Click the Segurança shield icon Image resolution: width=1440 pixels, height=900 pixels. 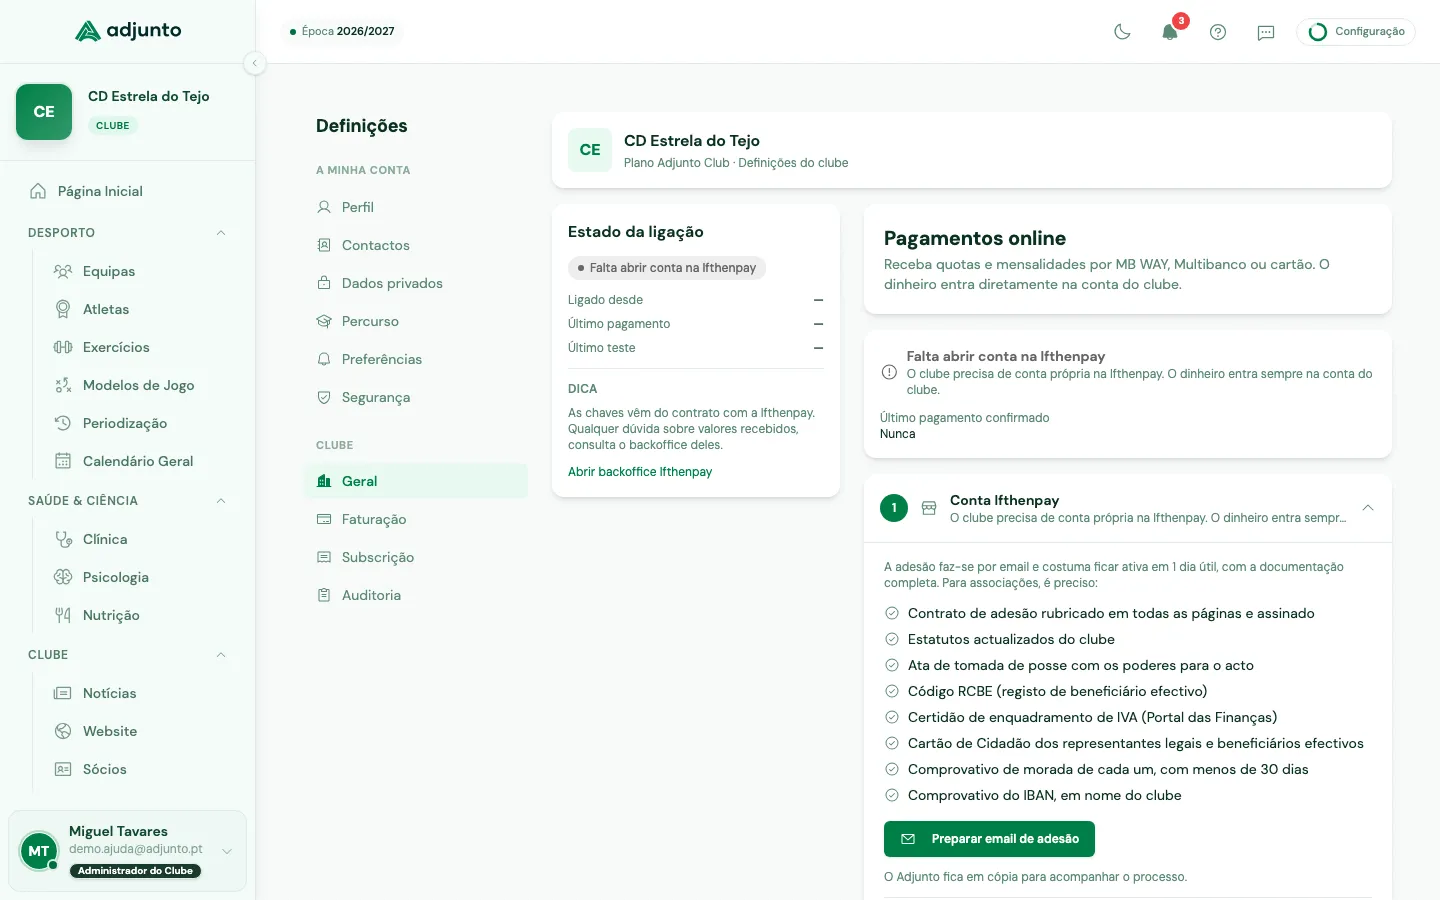tap(324, 397)
